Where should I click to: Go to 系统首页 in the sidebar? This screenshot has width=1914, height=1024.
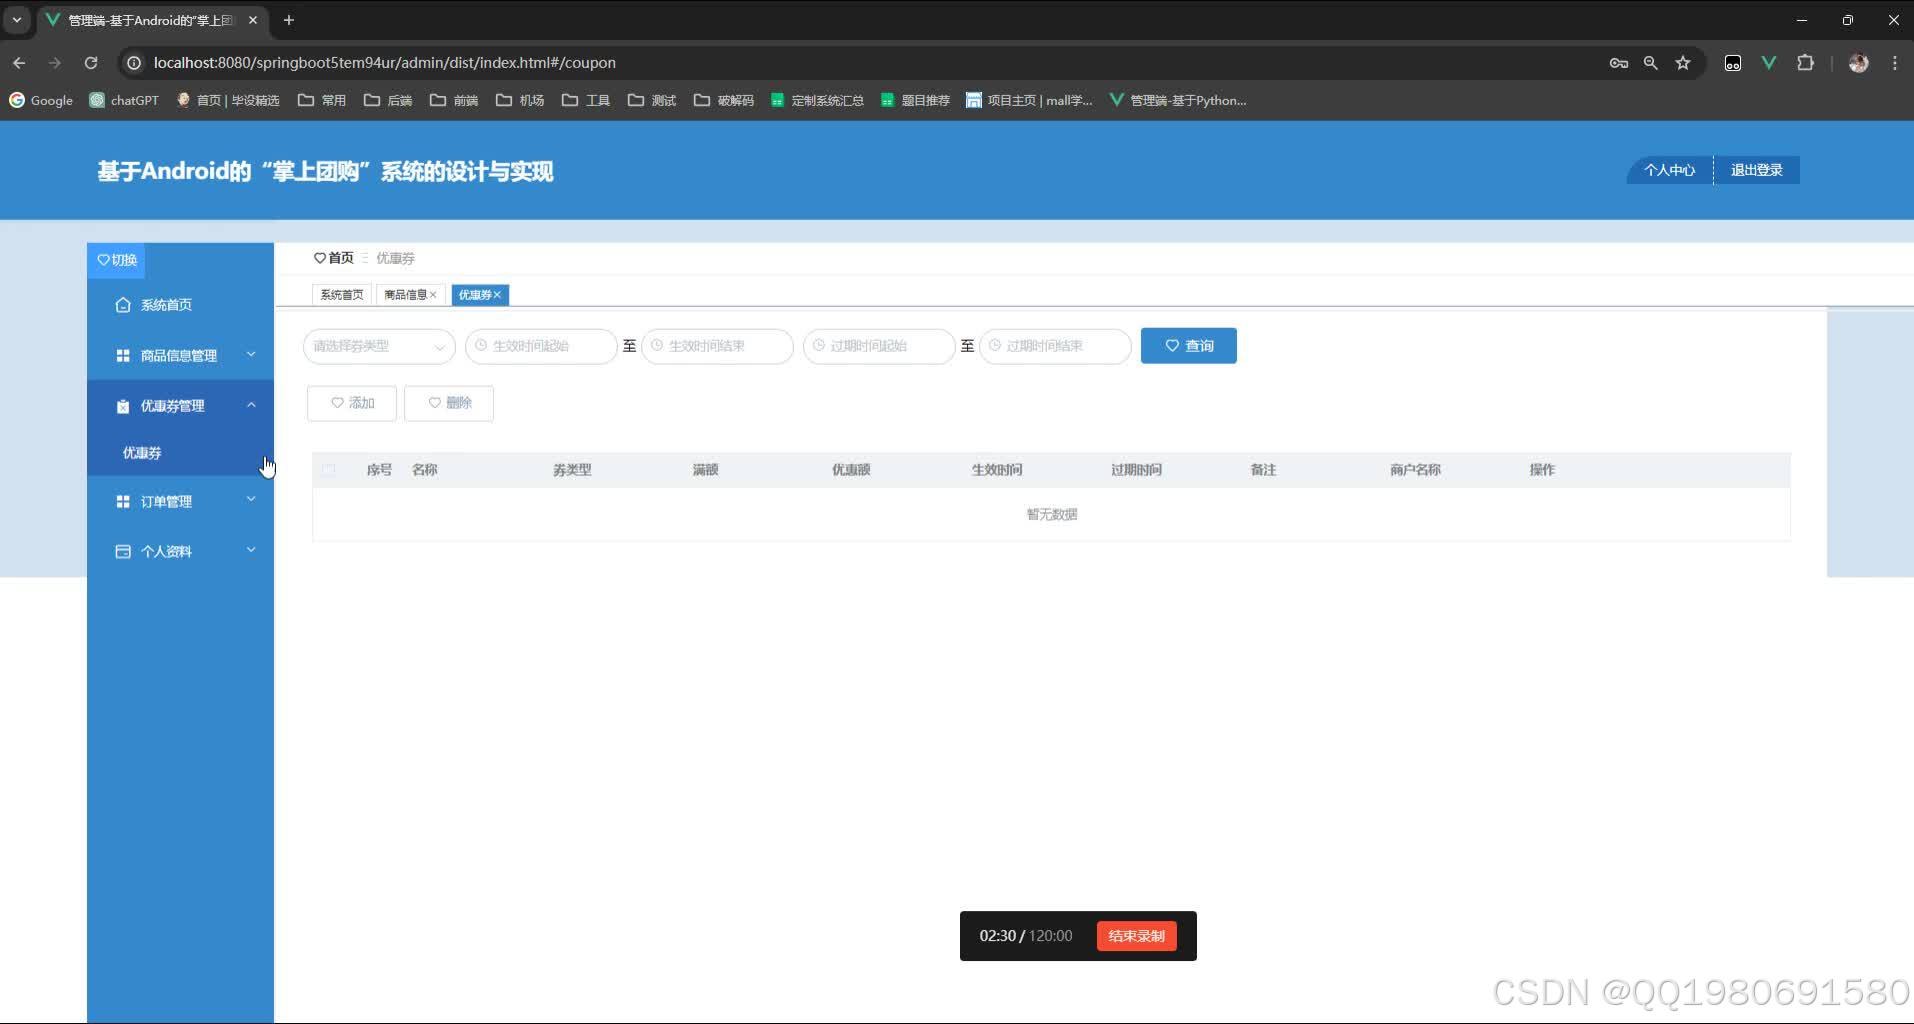point(180,305)
